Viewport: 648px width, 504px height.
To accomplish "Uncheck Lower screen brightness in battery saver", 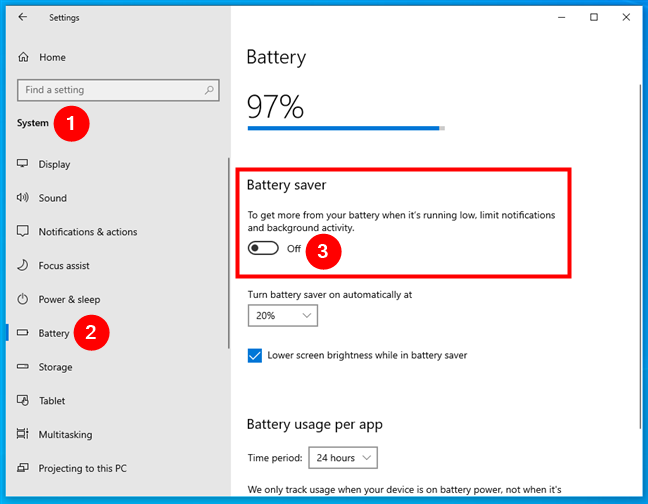I will coord(255,355).
